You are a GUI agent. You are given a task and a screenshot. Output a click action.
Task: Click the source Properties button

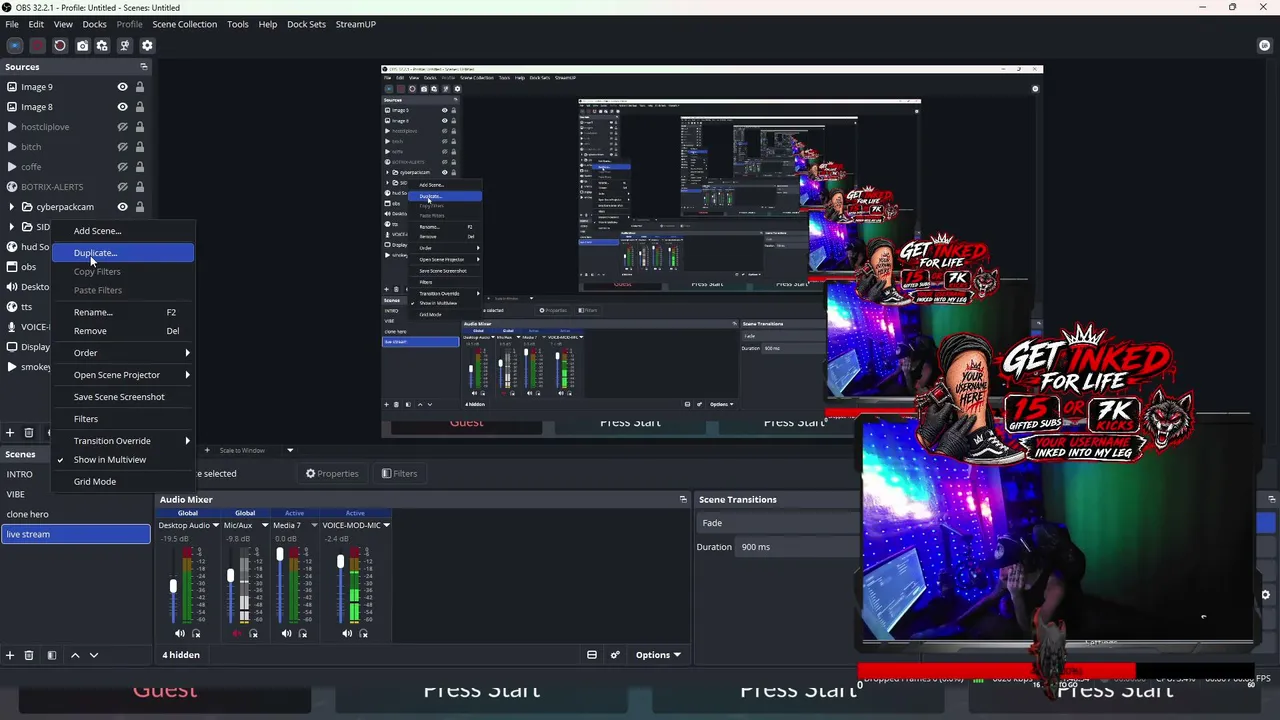click(x=332, y=474)
